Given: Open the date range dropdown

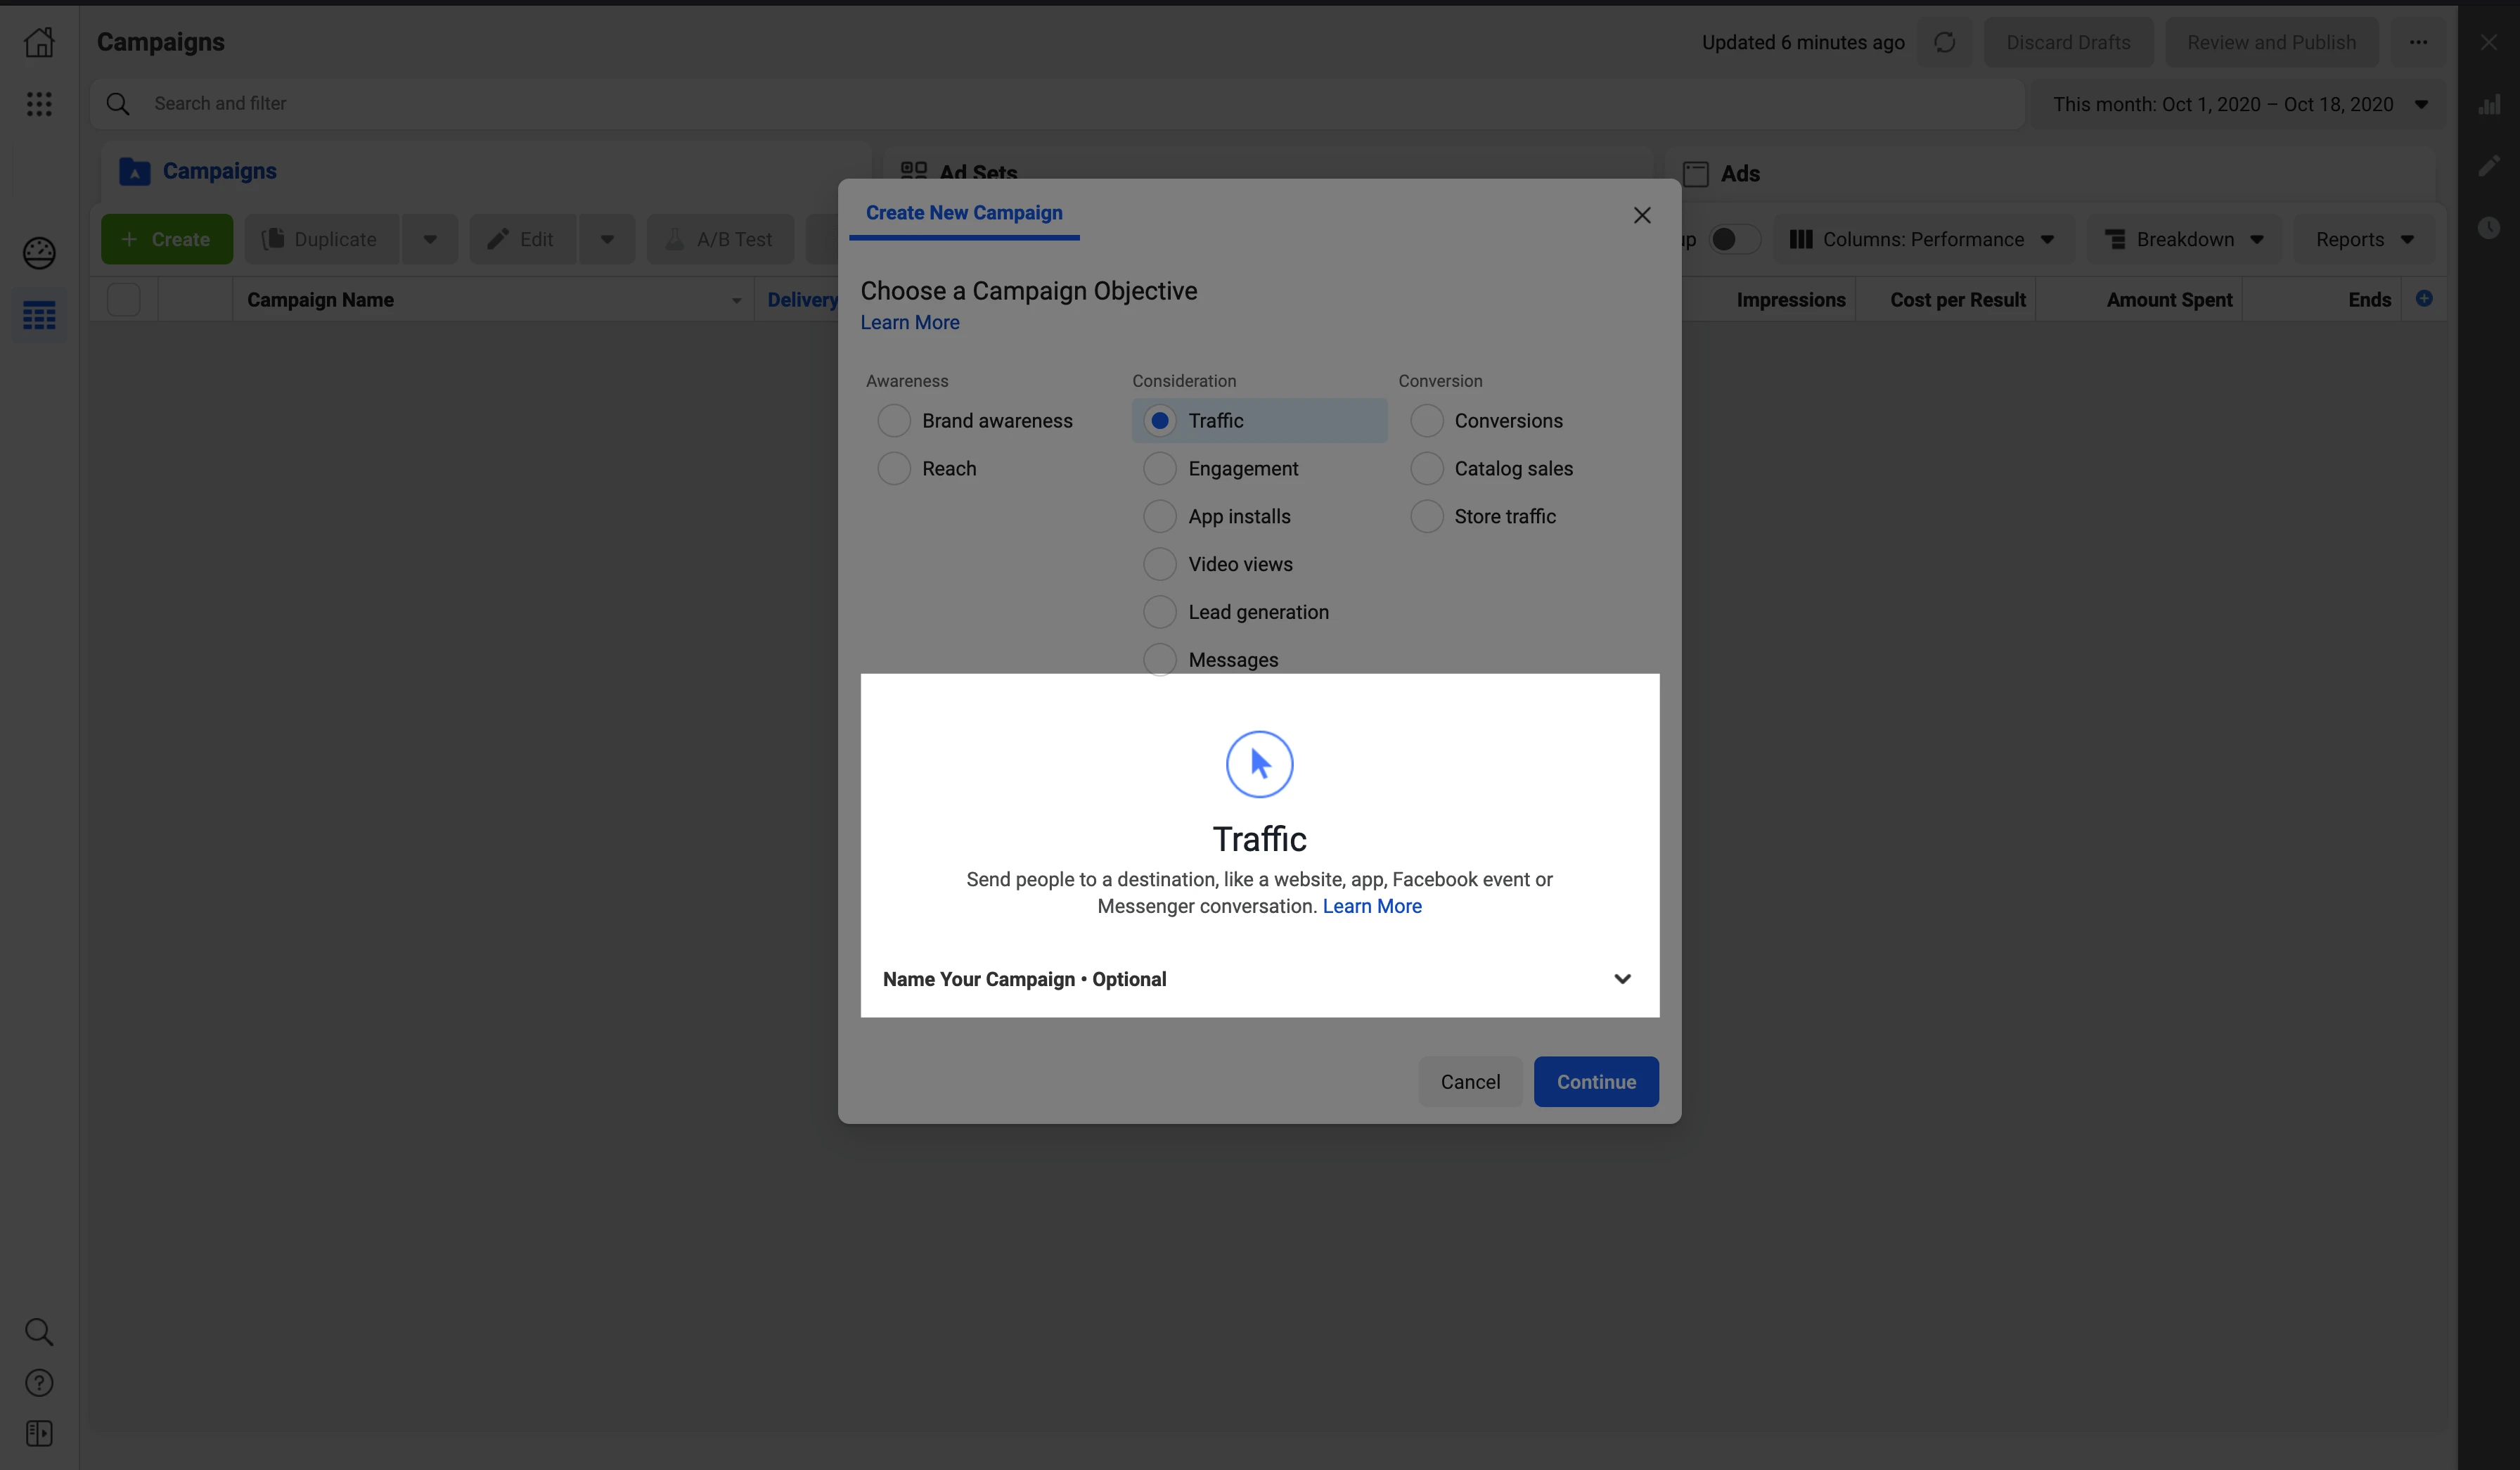Looking at the screenshot, I should [x=2237, y=104].
